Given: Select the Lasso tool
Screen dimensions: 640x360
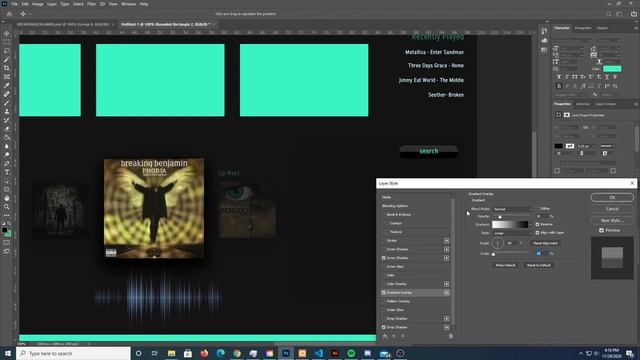Looking at the screenshot, I should point(7,51).
